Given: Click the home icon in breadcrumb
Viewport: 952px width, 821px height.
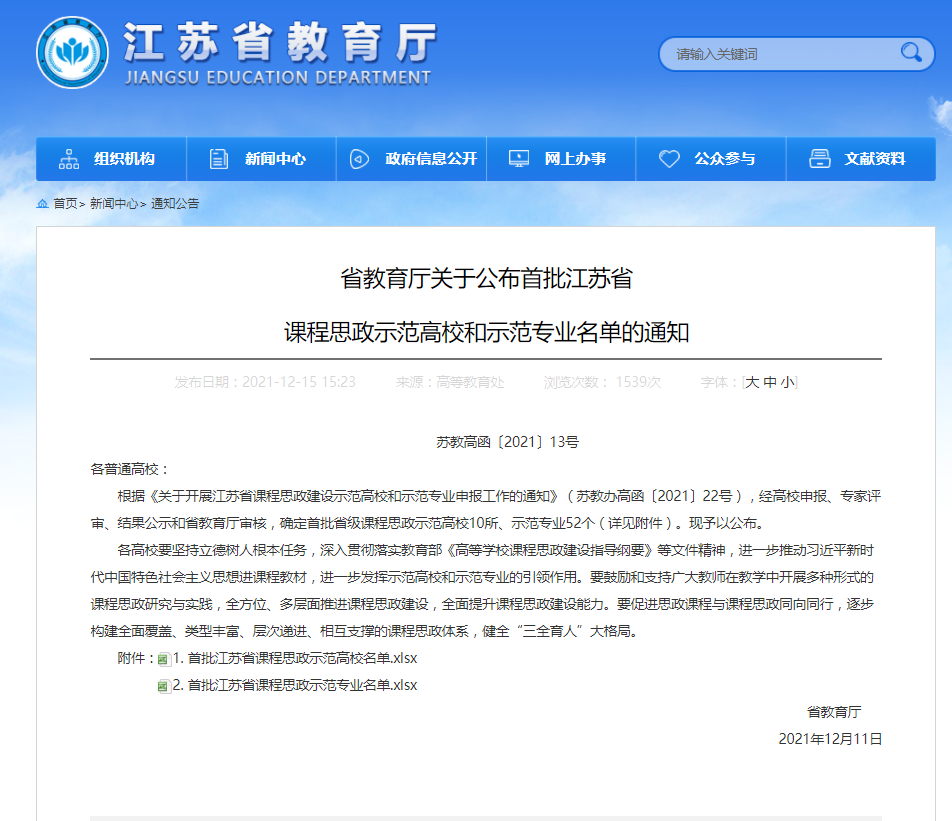Looking at the screenshot, I should 42,203.
